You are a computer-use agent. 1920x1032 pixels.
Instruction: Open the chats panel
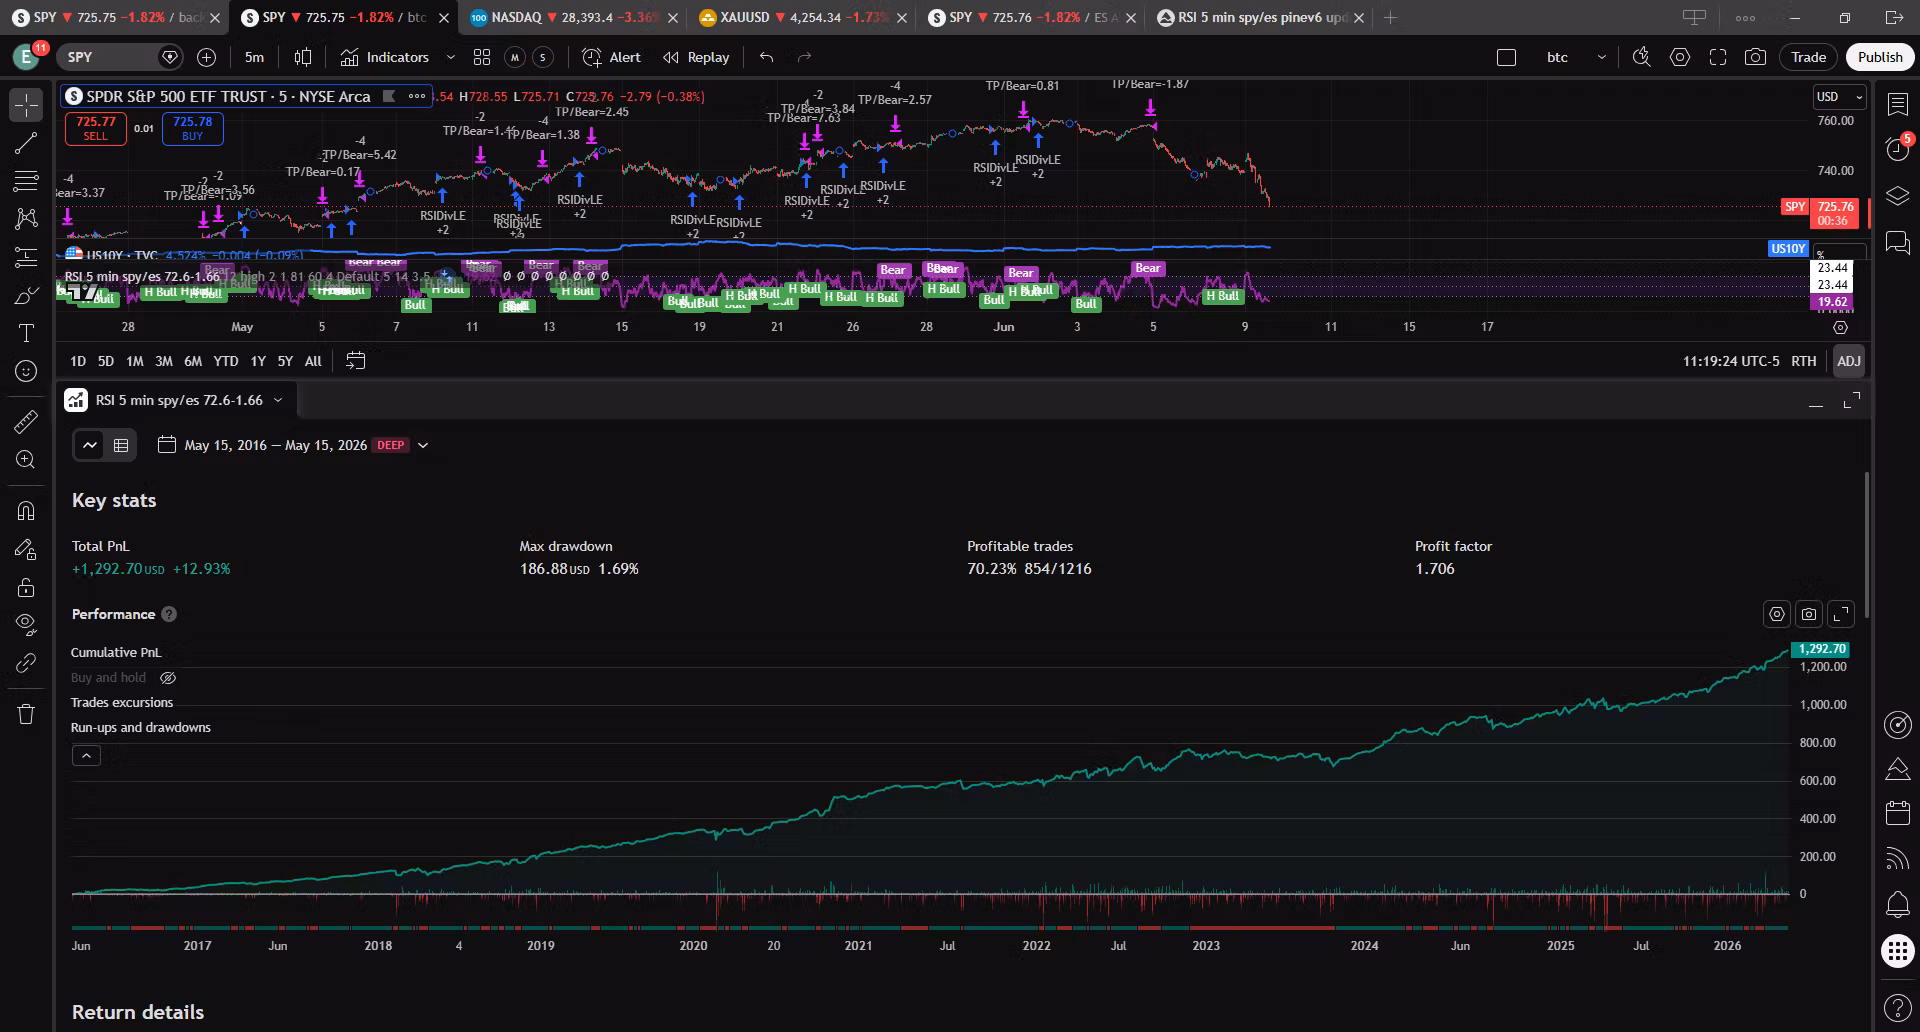tap(1897, 242)
